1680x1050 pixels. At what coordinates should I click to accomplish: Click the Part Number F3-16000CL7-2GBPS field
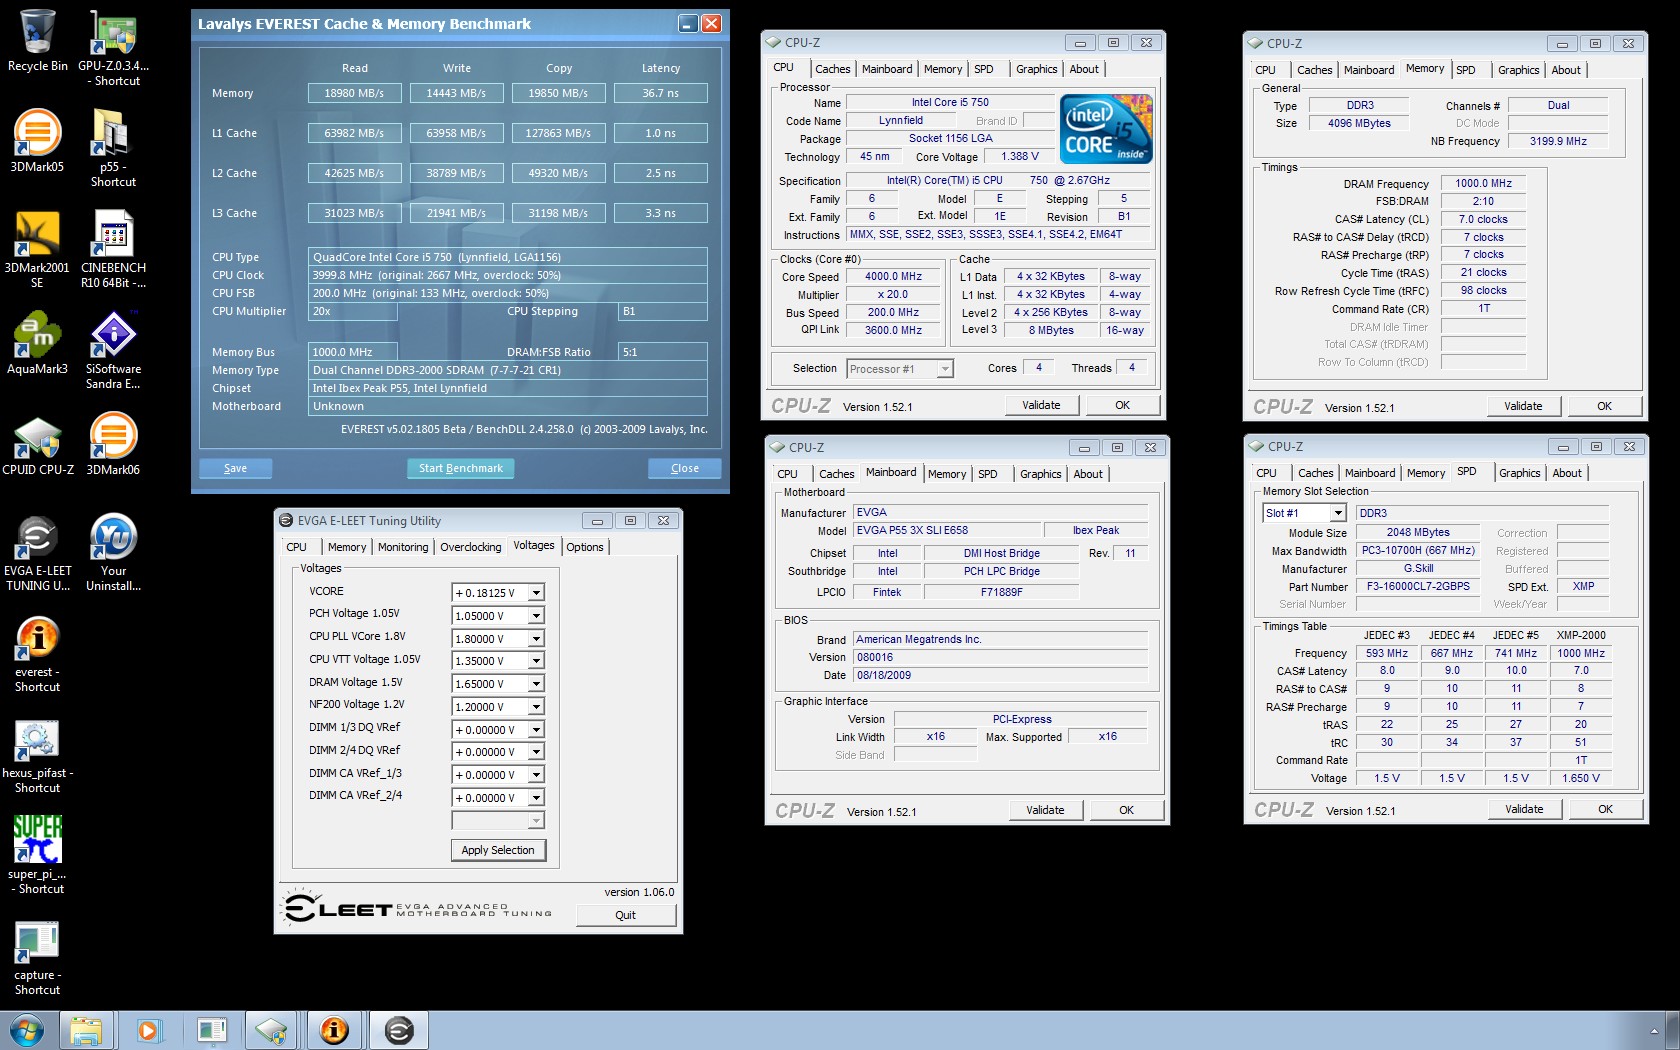1418,587
